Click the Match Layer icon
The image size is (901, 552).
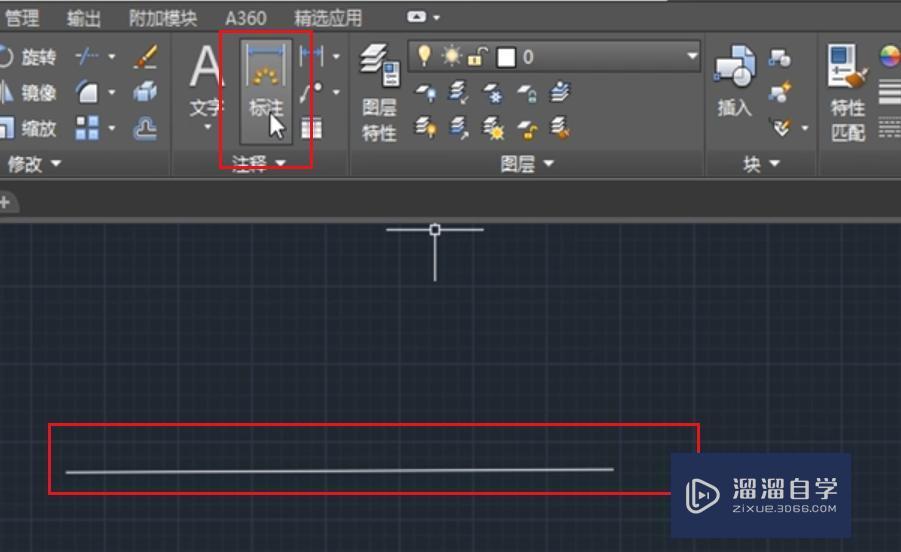click(x=560, y=128)
